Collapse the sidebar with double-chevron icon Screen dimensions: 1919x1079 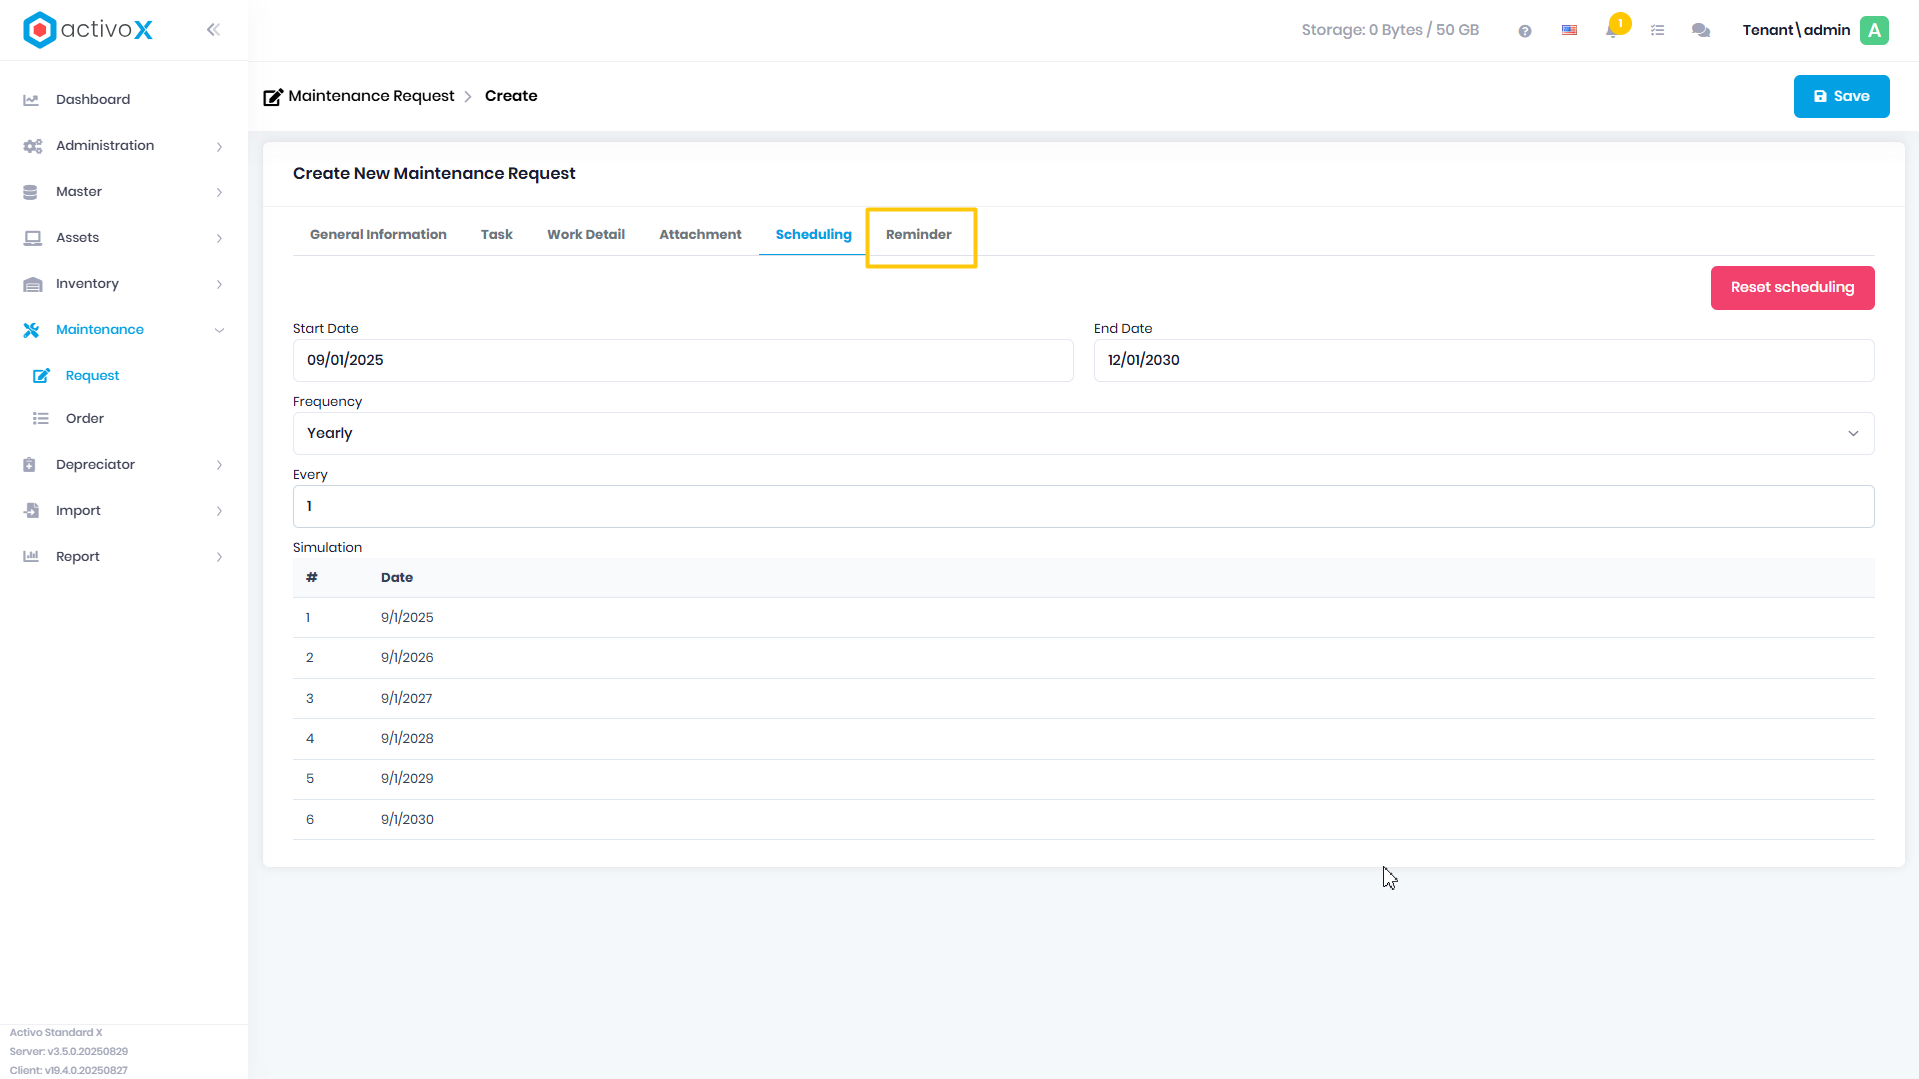(x=213, y=30)
